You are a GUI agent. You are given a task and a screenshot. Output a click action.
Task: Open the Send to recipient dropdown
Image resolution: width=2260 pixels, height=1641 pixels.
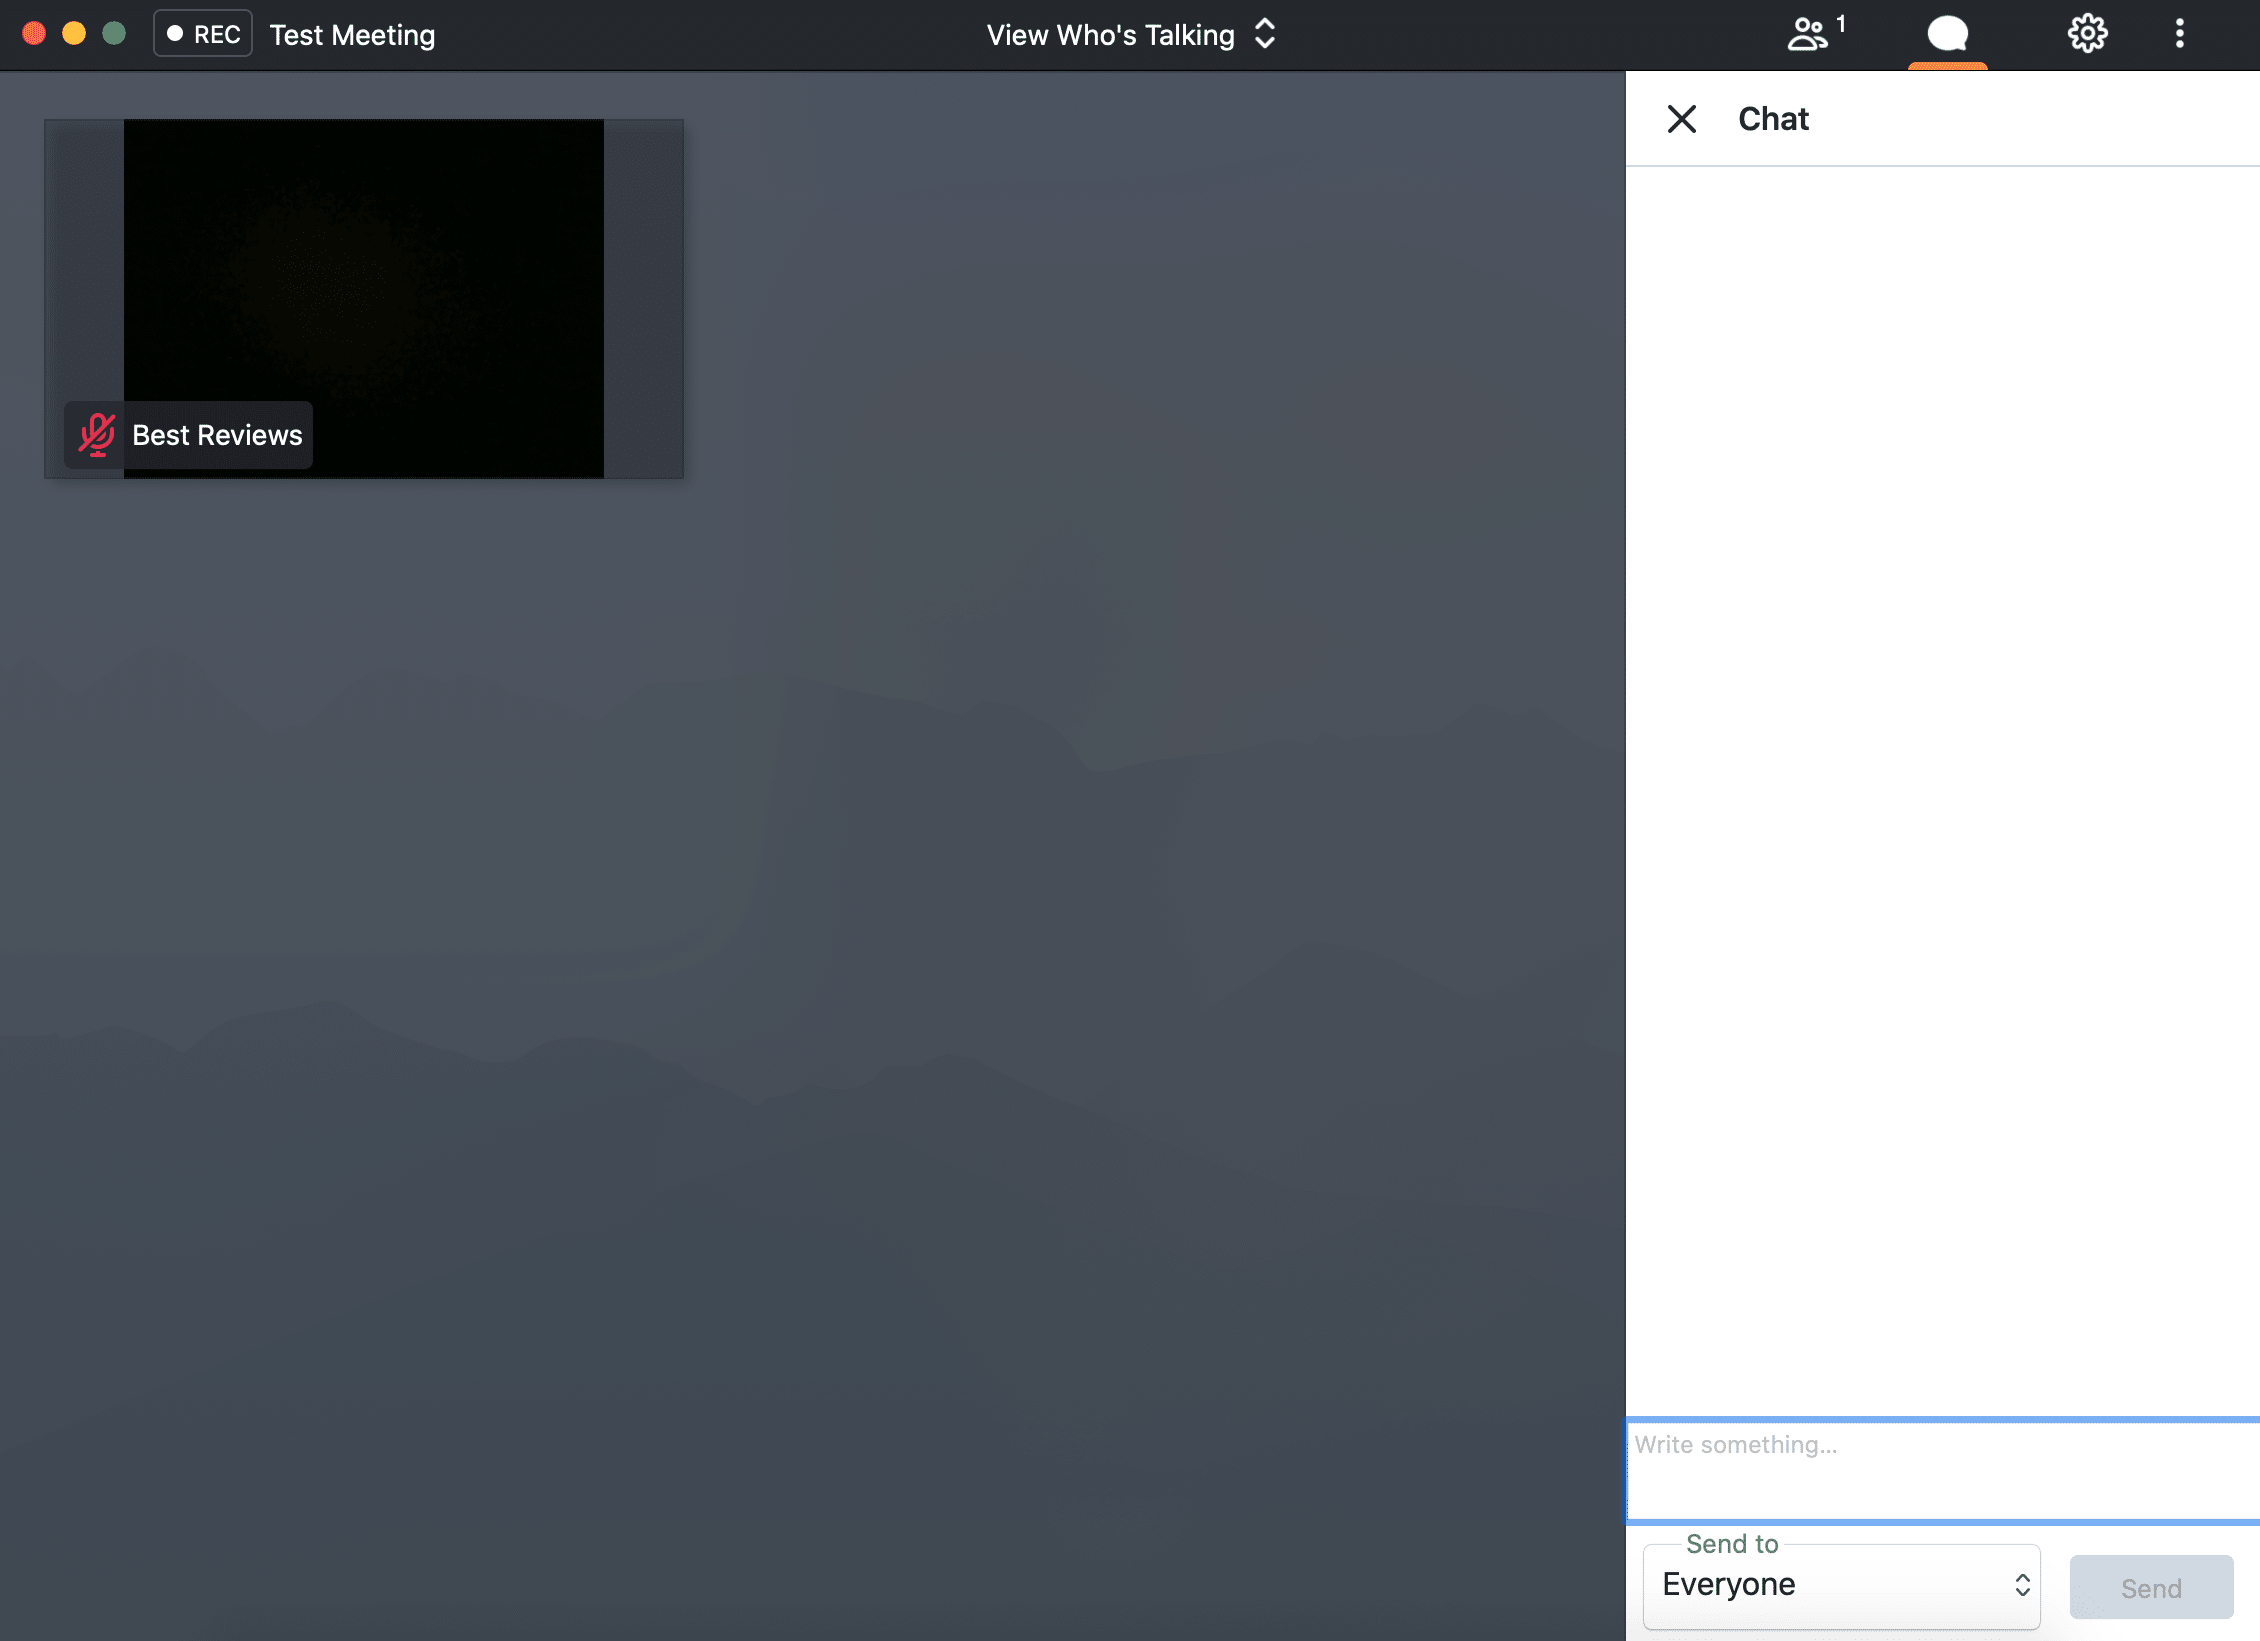[1840, 1585]
